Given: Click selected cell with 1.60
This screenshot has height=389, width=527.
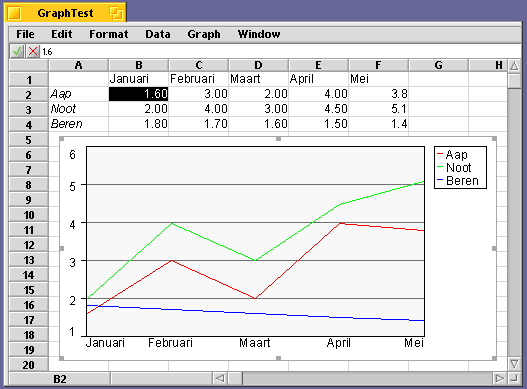Looking at the screenshot, I should (138, 94).
